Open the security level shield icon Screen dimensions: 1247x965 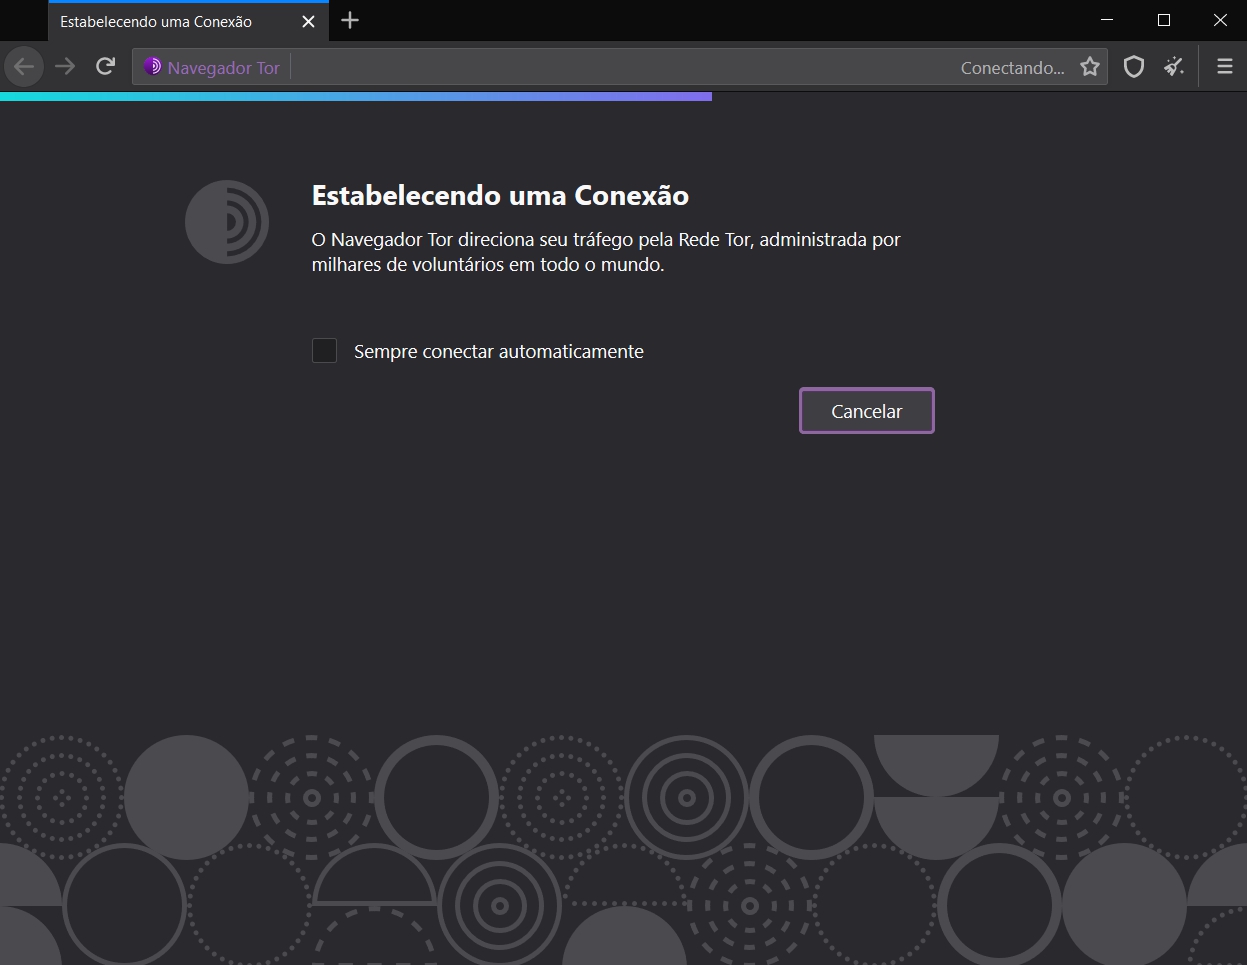click(1133, 67)
